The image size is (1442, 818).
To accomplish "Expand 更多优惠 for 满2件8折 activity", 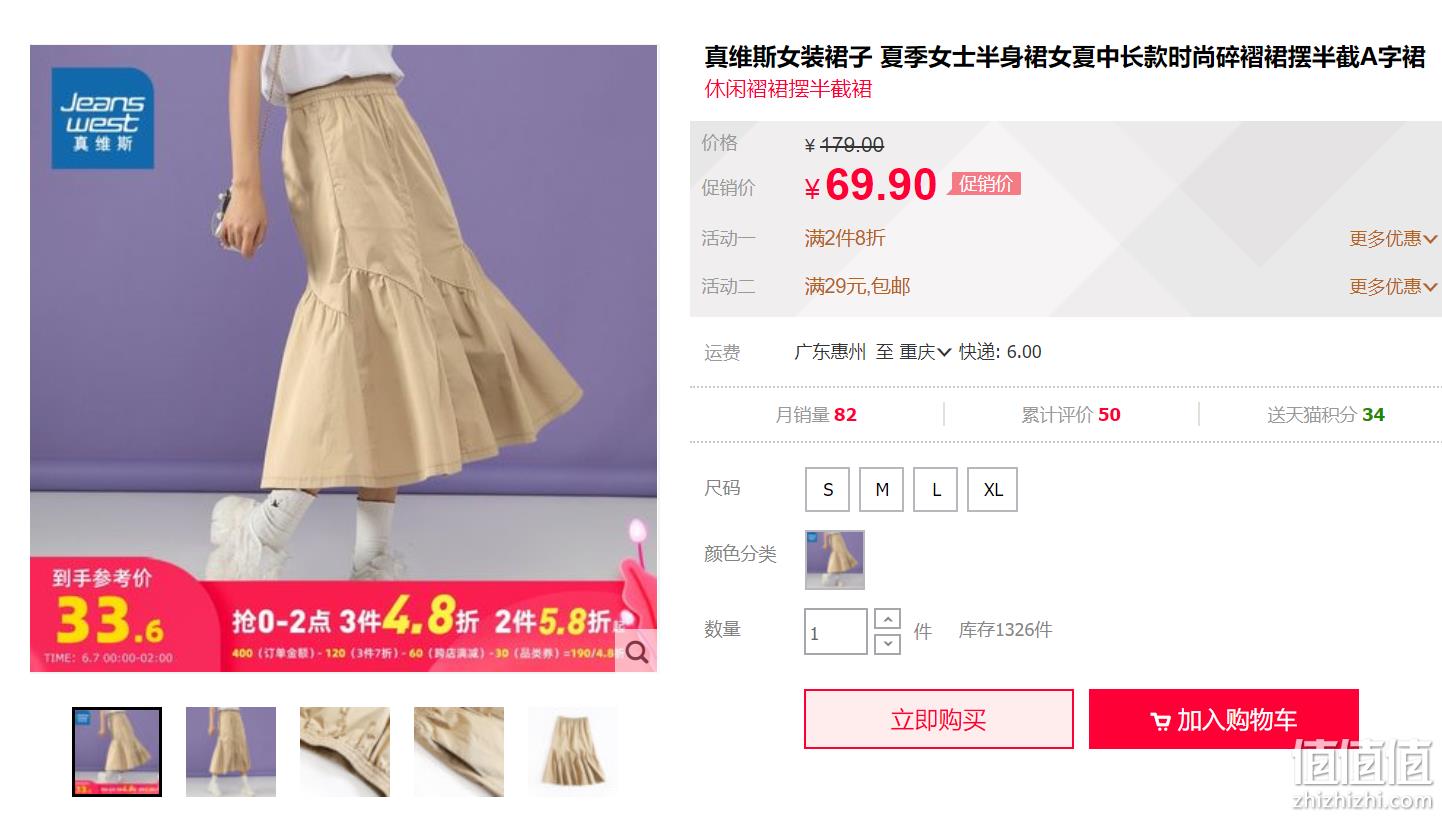I will pos(1393,239).
